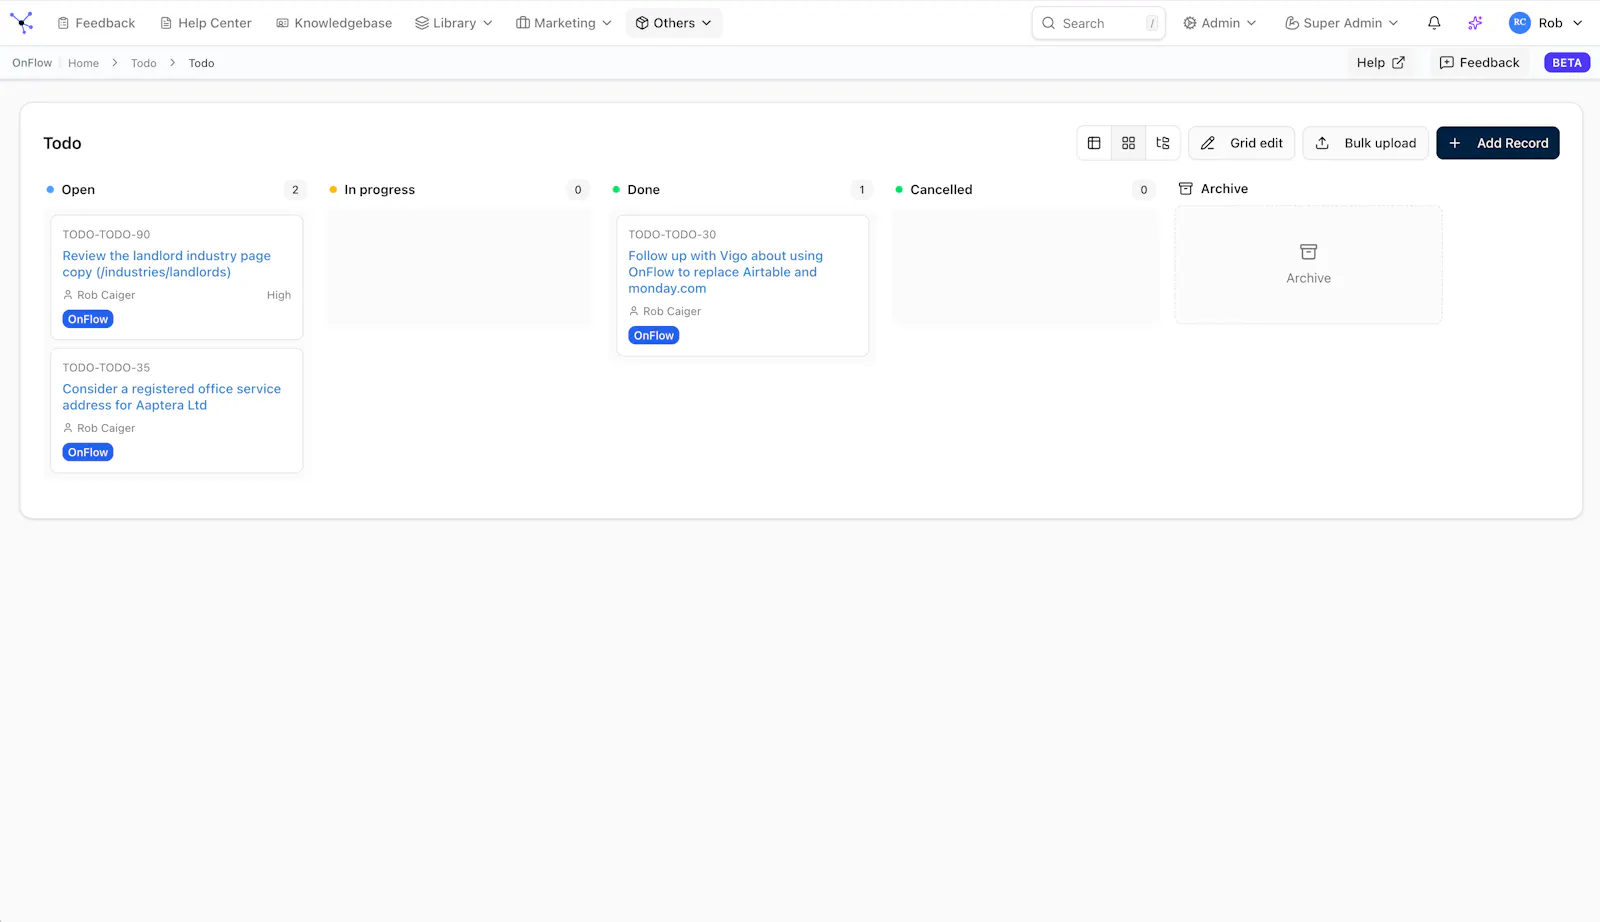Open the Others dropdown menu
The height and width of the screenshot is (922, 1600).
(x=674, y=23)
